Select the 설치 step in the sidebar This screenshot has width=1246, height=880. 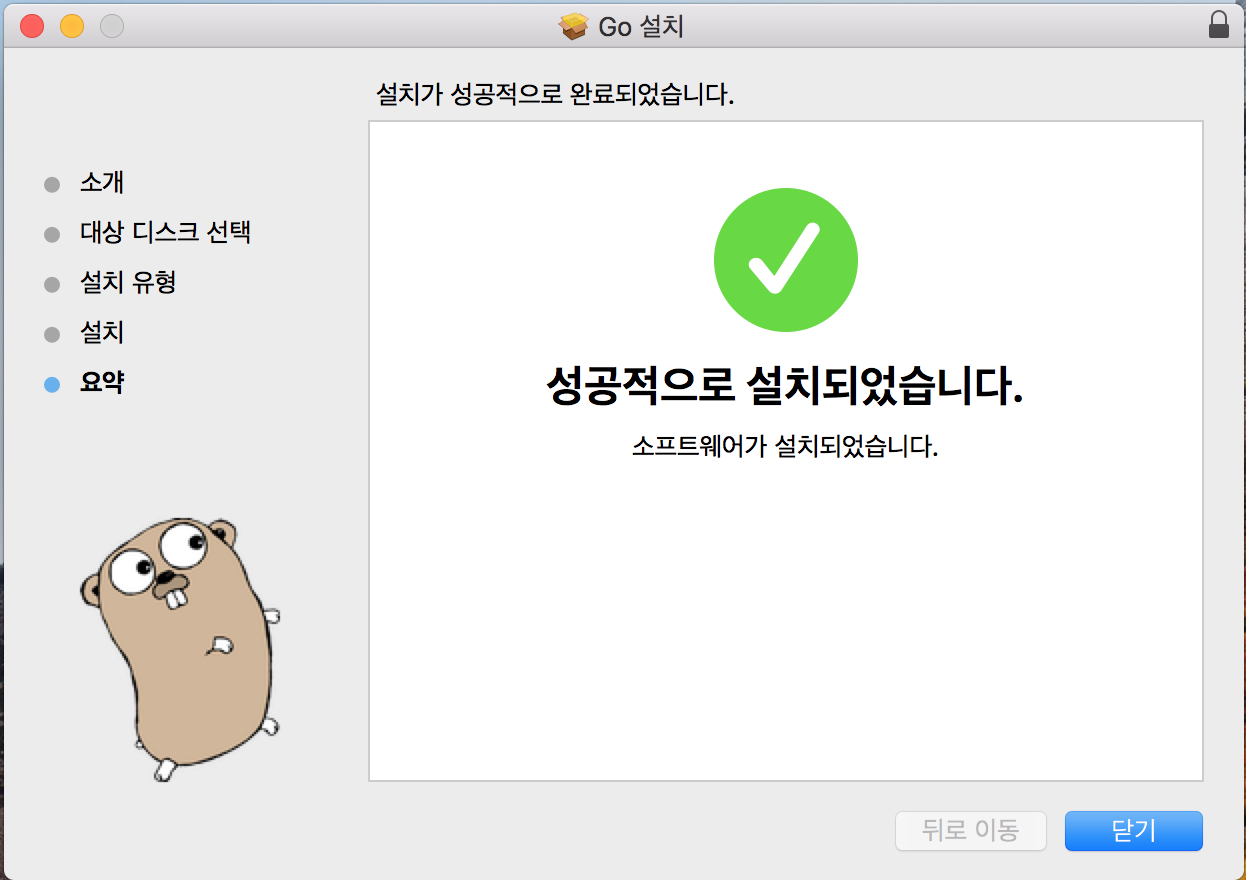click(x=102, y=333)
